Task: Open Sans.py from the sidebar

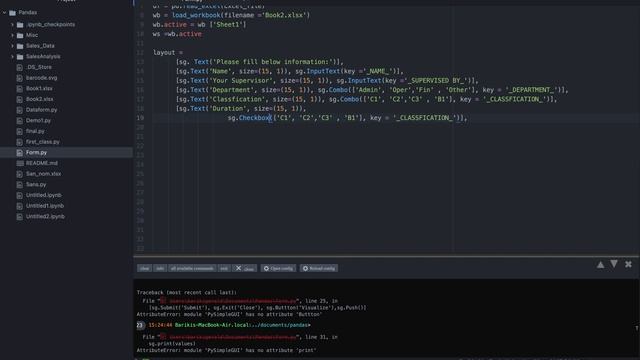Action: tap(36, 184)
